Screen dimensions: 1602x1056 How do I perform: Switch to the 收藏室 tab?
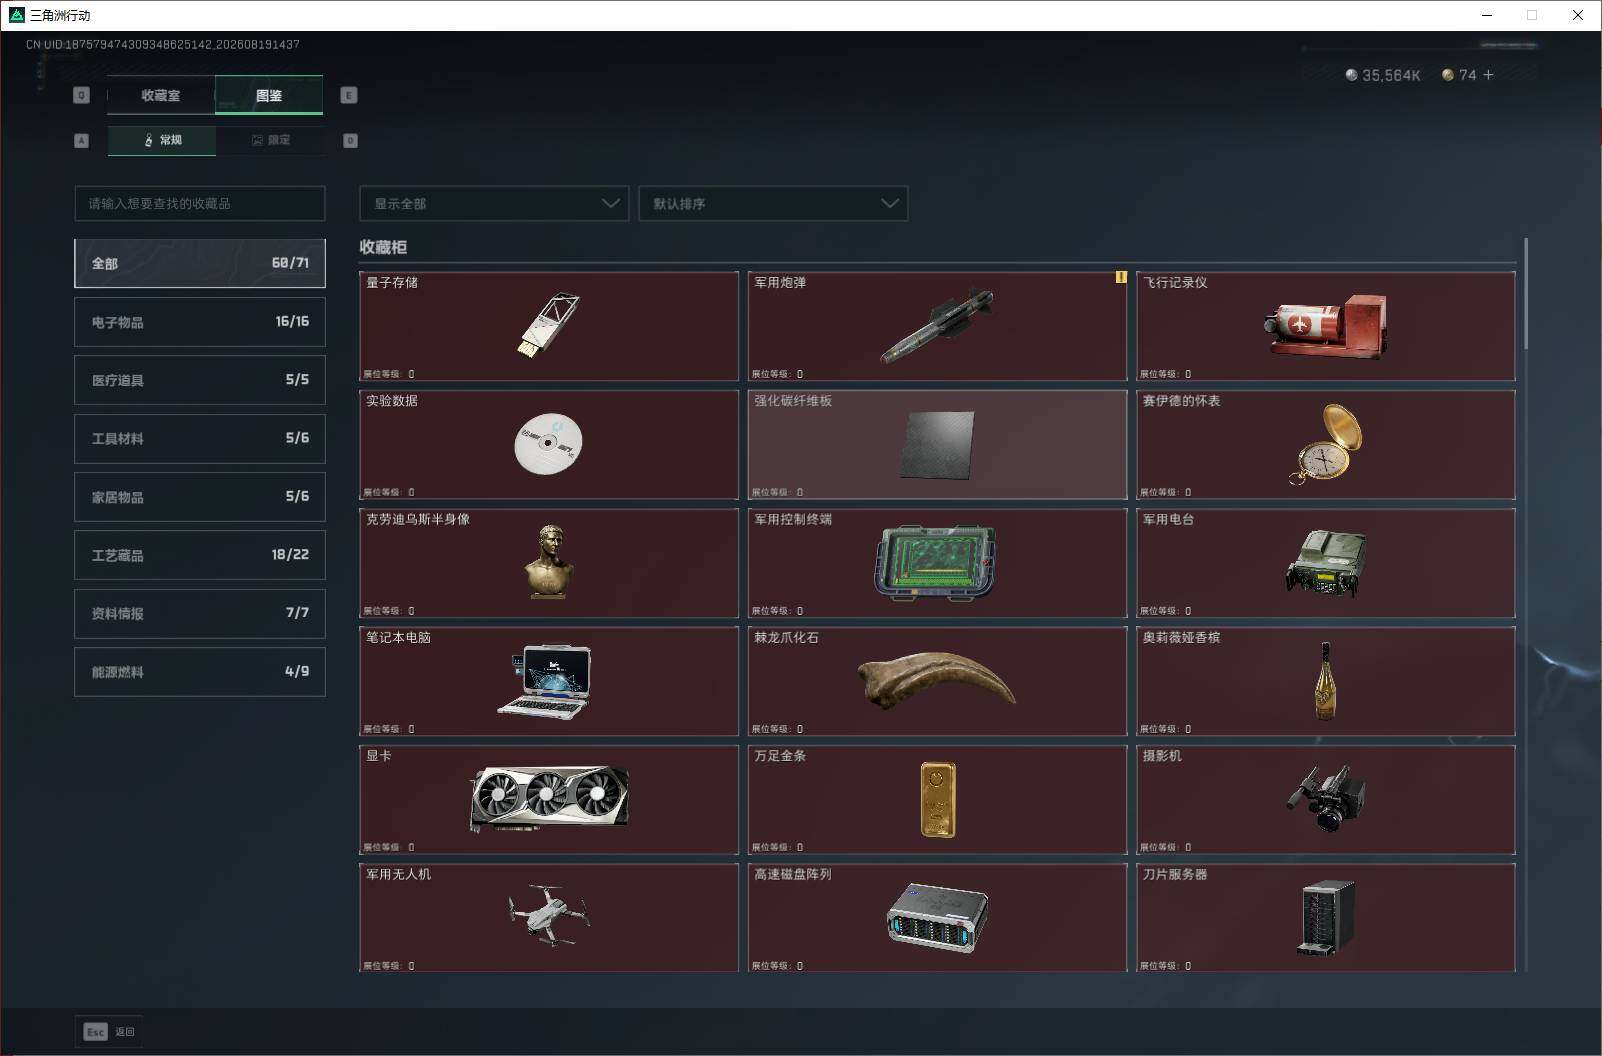161,95
